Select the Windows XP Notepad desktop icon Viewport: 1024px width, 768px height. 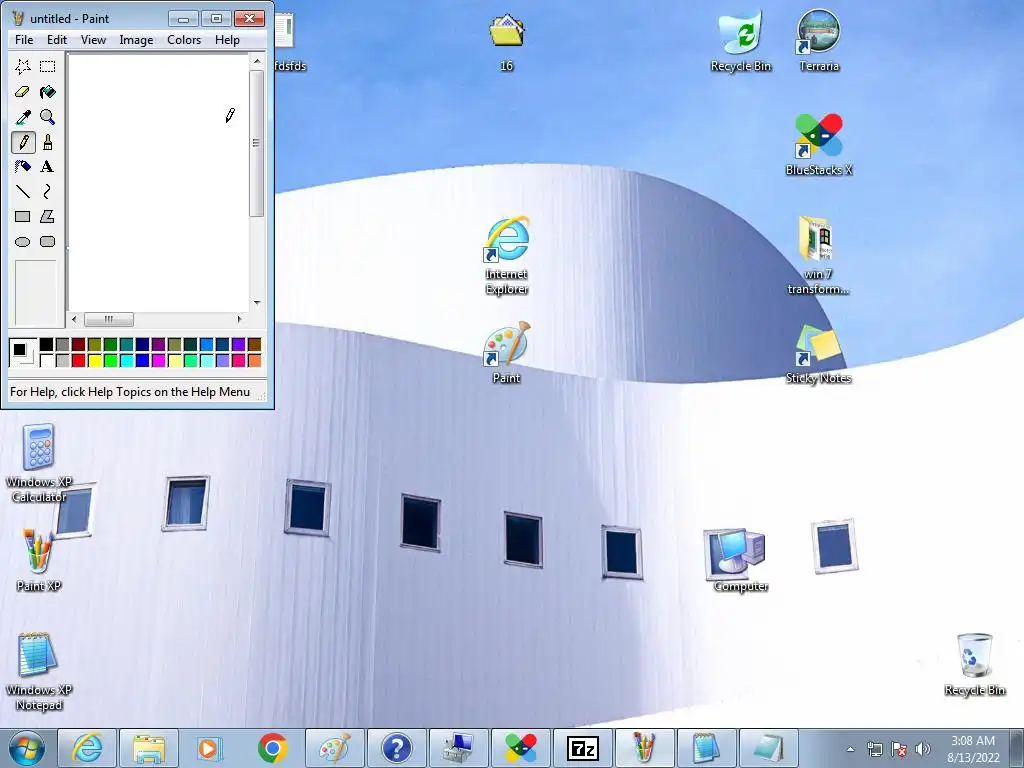pos(39,672)
